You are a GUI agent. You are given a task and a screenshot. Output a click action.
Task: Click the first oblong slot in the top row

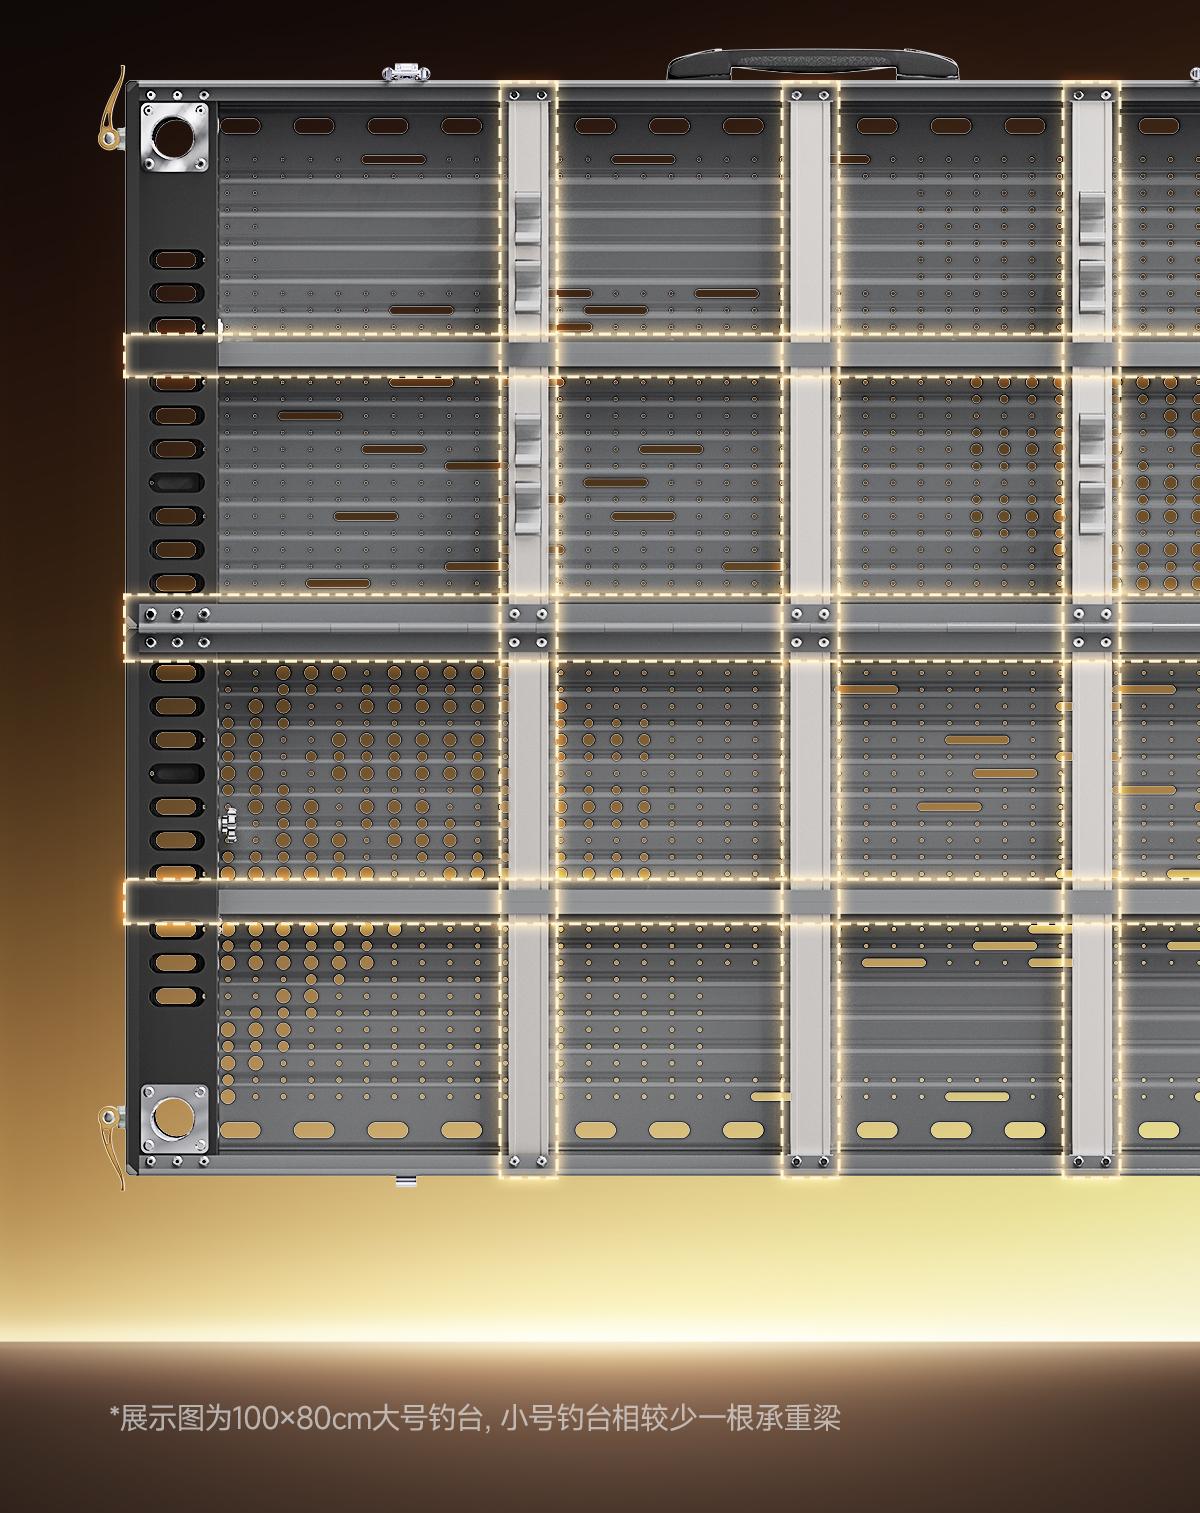[x=240, y=126]
